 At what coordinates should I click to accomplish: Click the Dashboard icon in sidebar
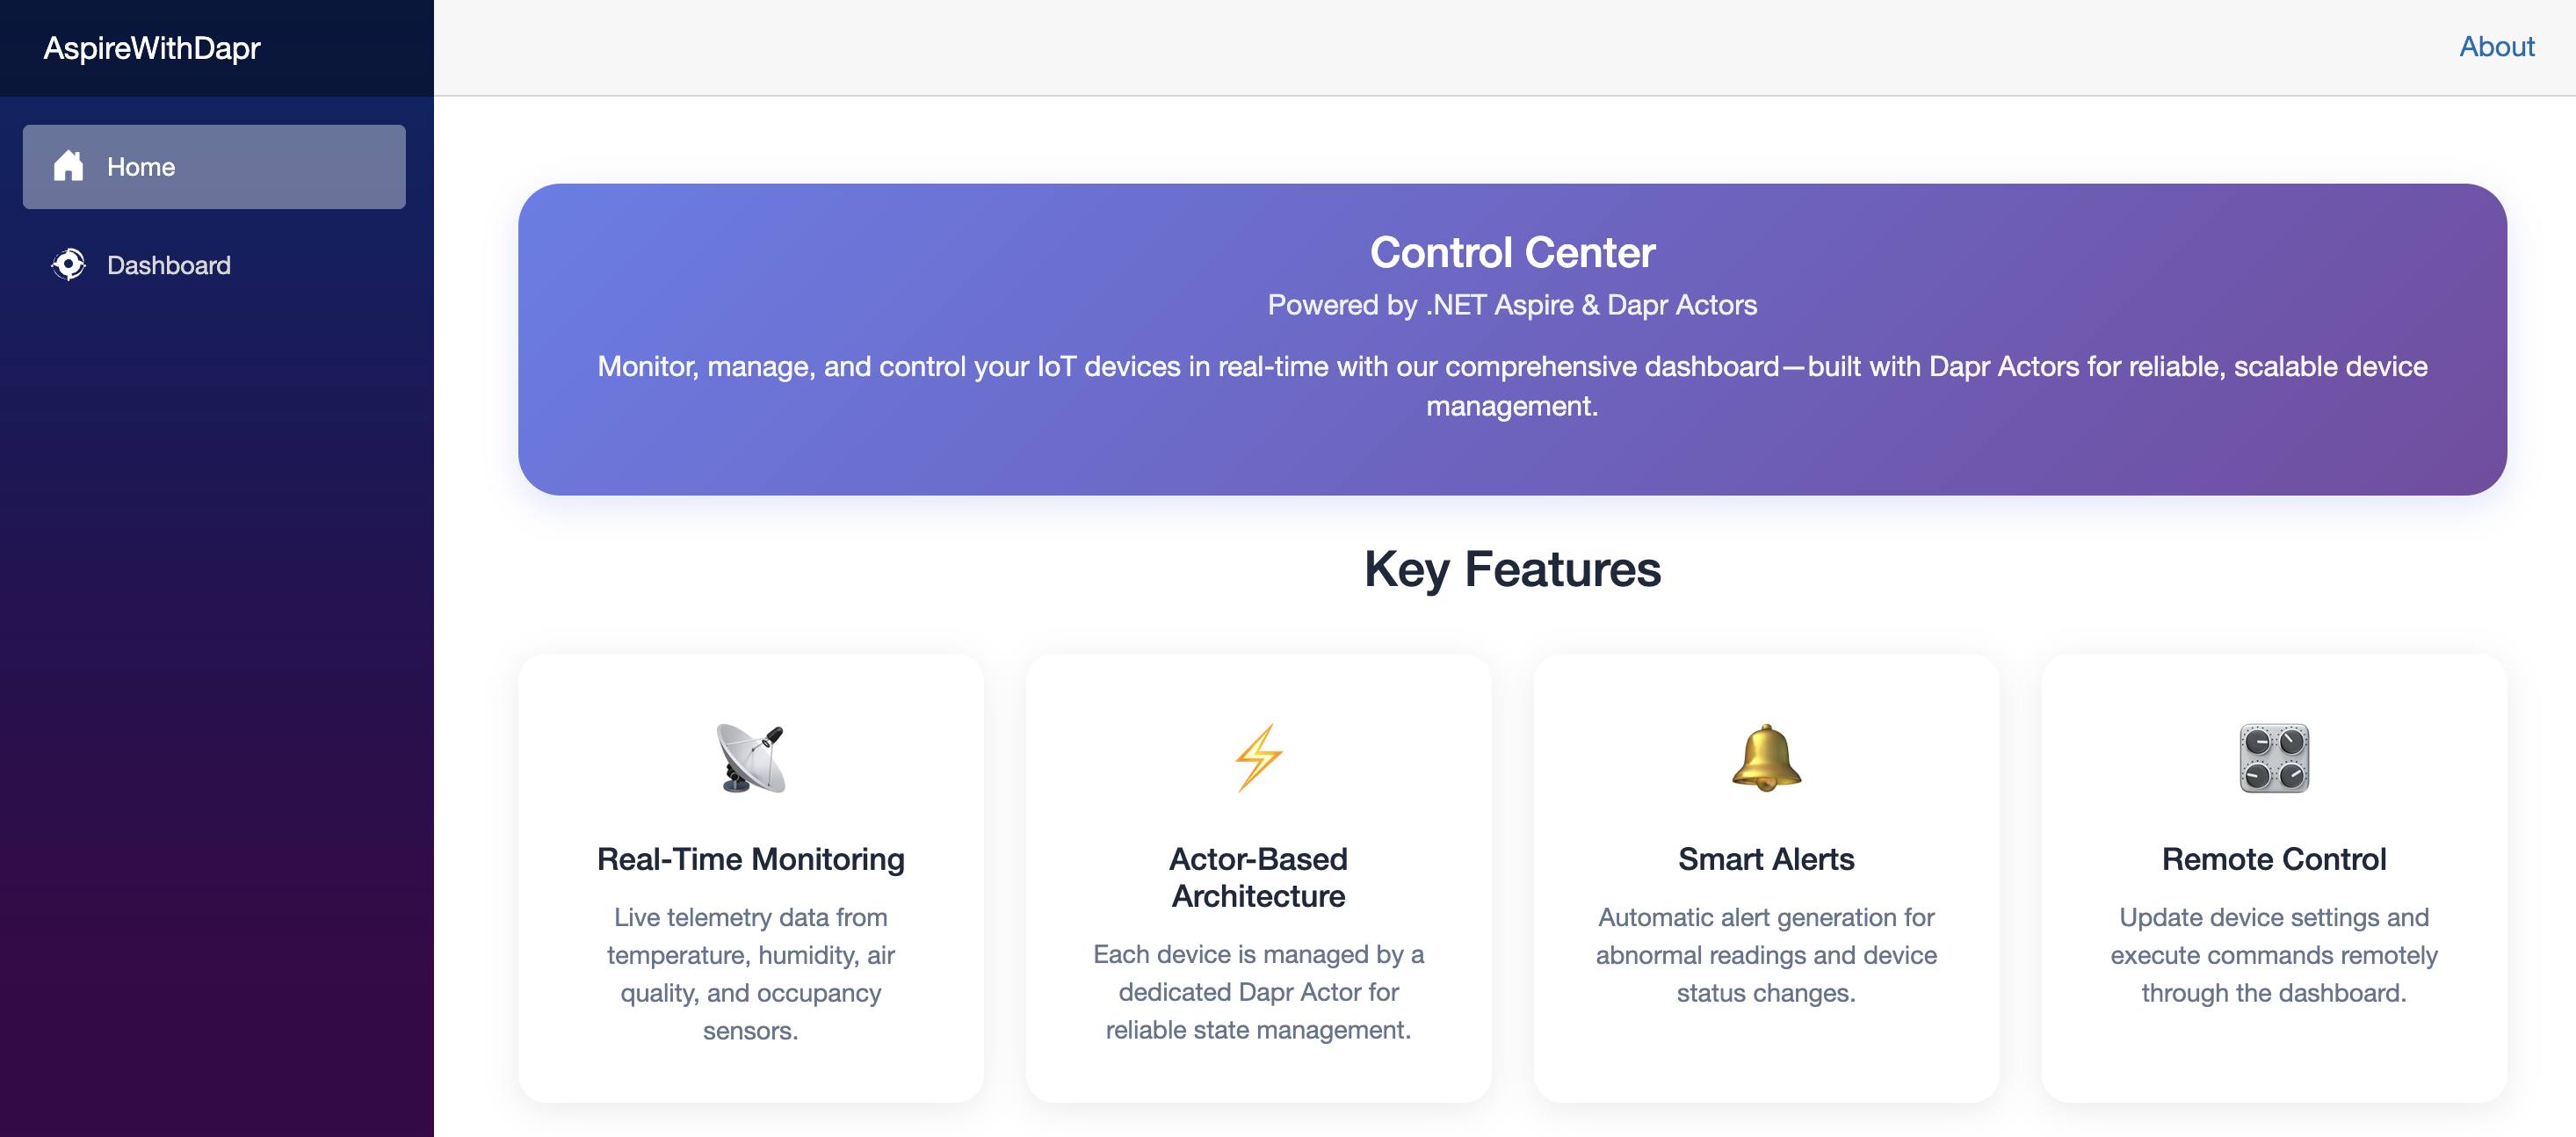point(68,265)
